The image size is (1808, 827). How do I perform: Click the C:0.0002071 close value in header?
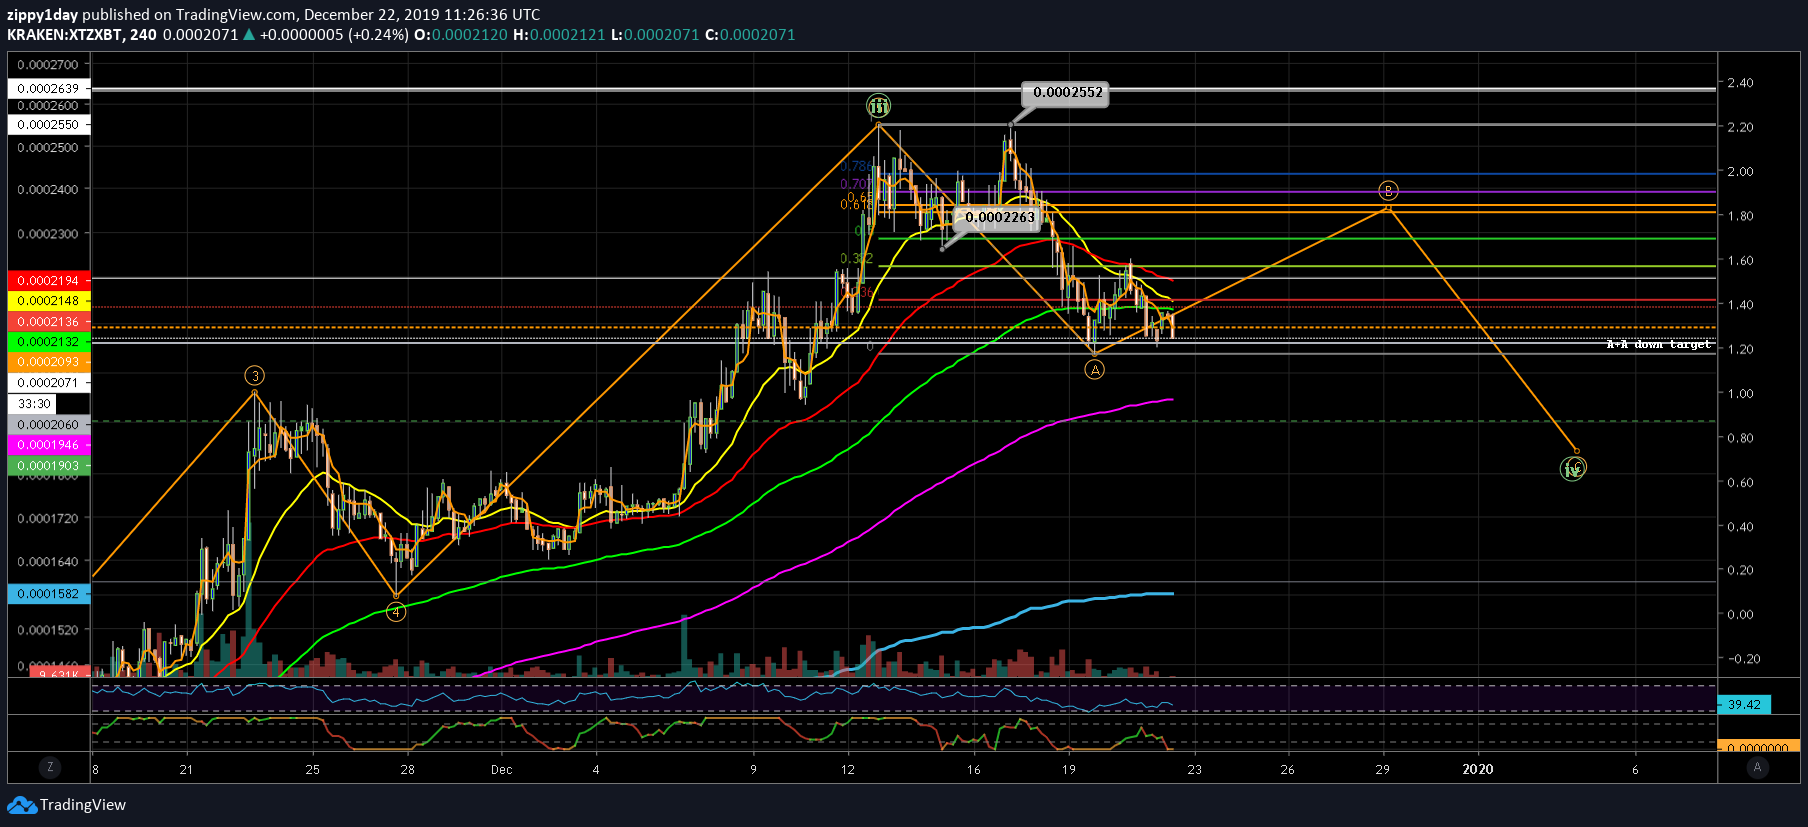[x=750, y=35]
